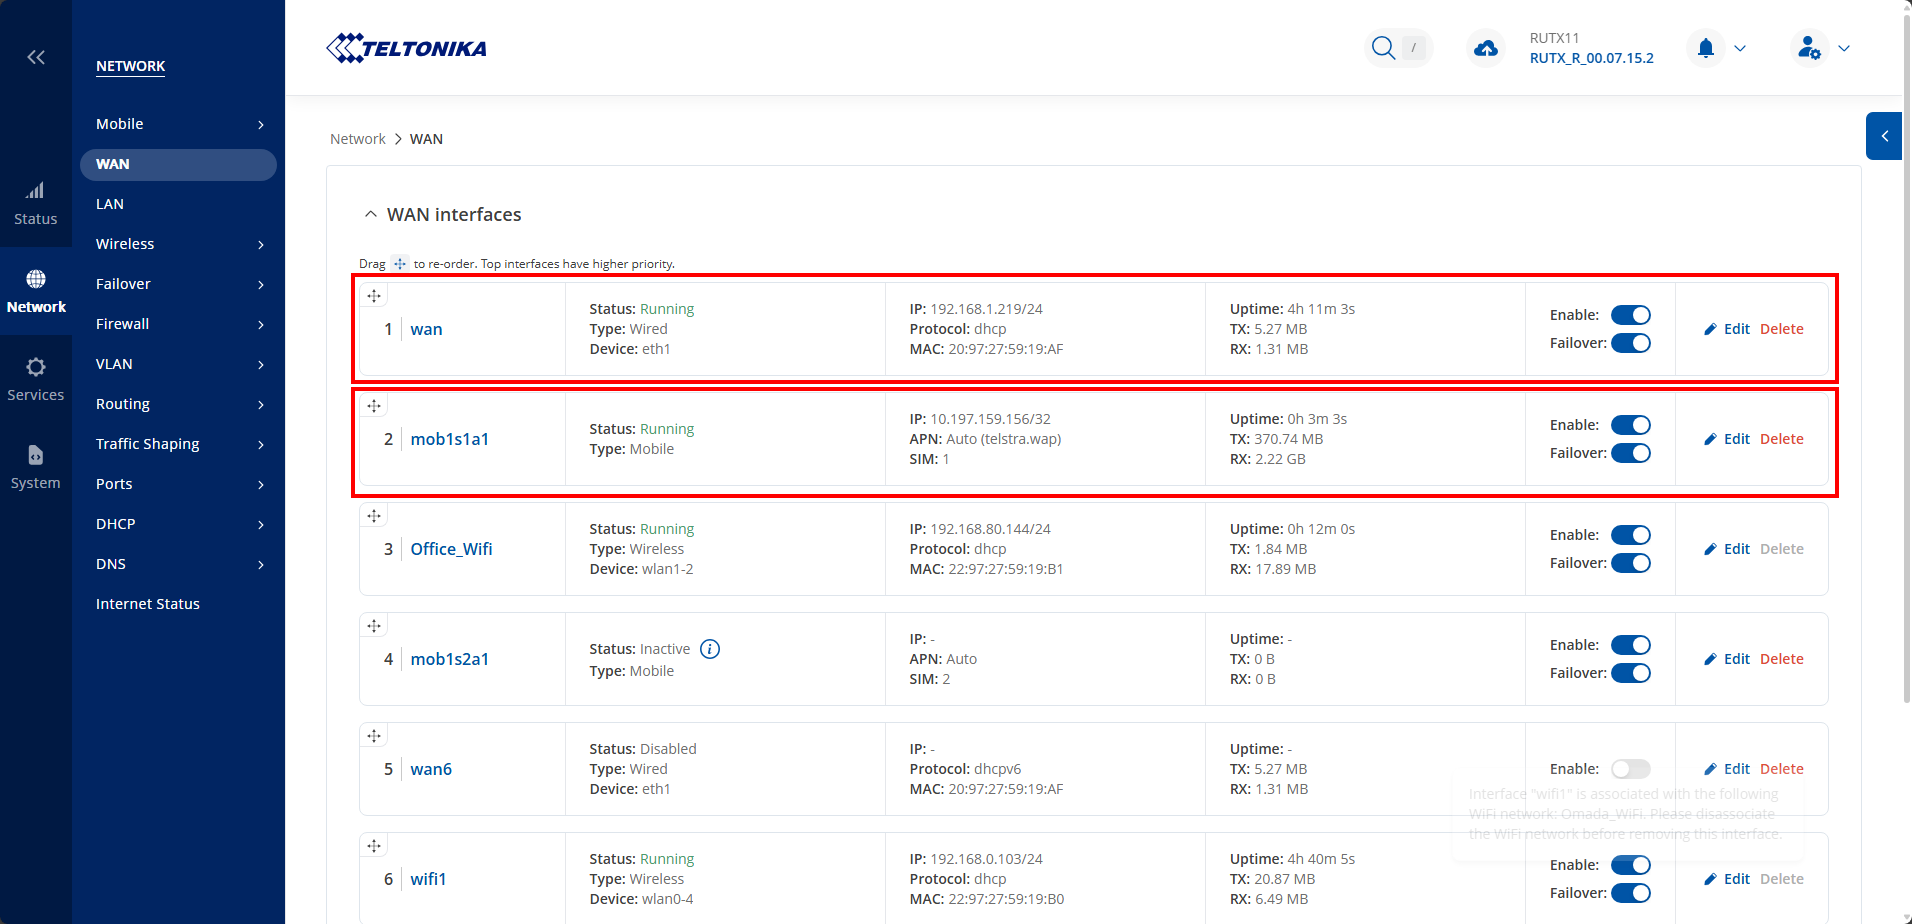
Task: Expand the Firewall submenu
Action: click(x=178, y=324)
